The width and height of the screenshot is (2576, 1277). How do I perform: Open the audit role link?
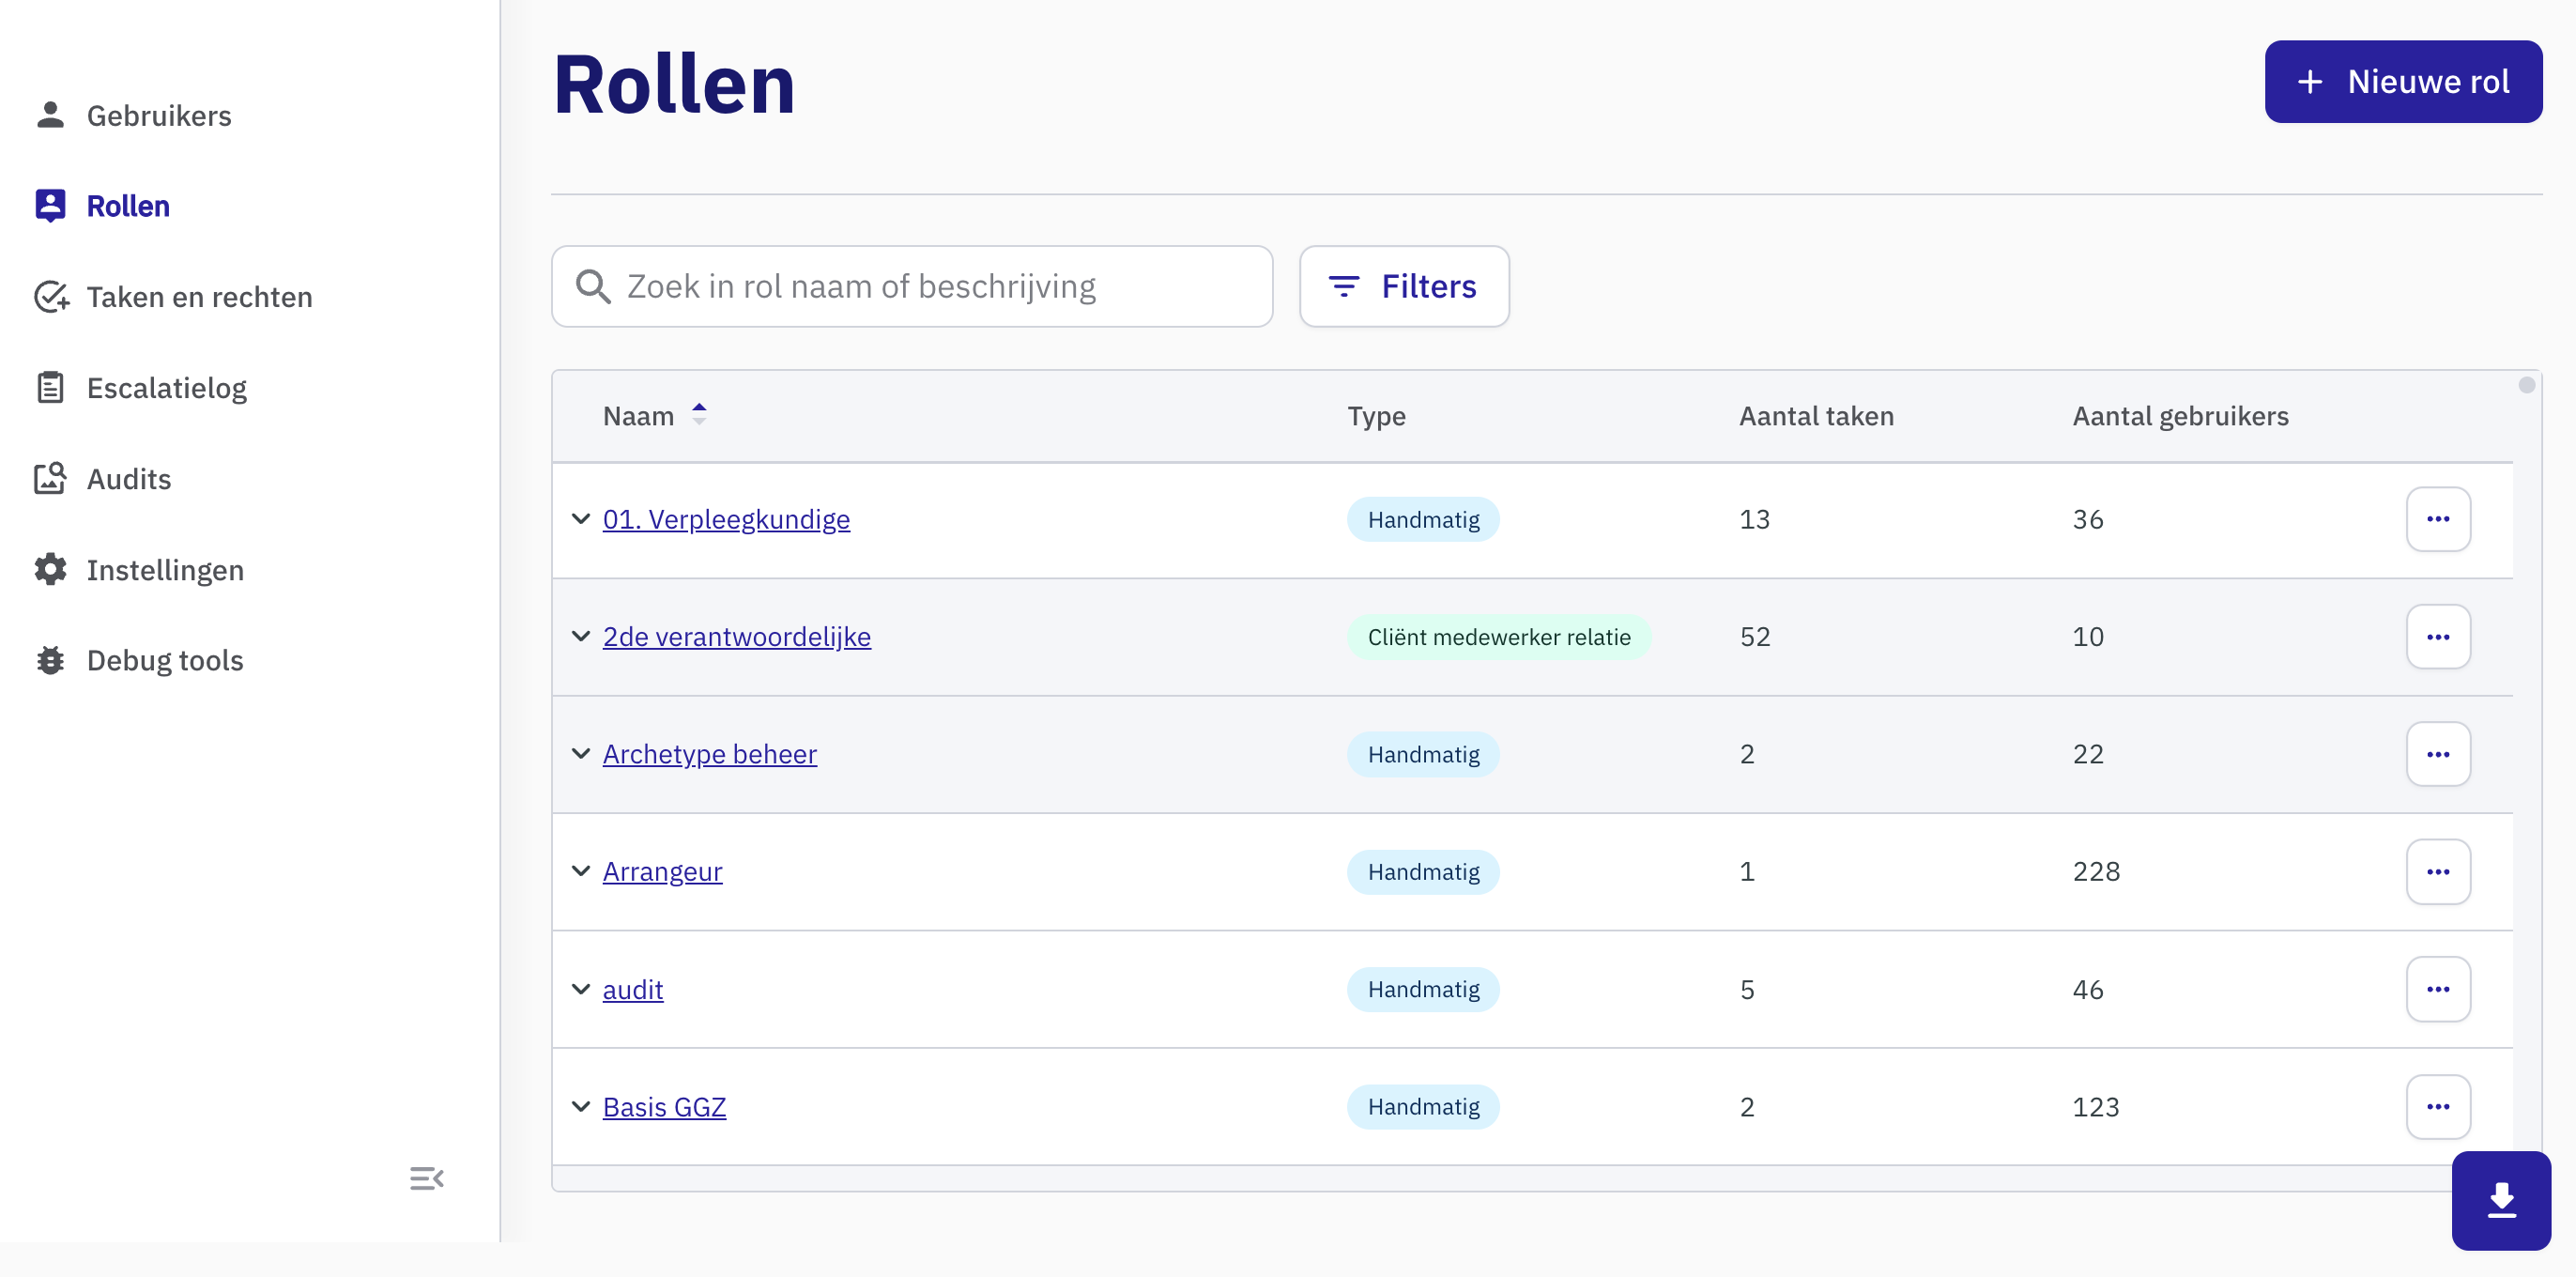(x=633, y=989)
